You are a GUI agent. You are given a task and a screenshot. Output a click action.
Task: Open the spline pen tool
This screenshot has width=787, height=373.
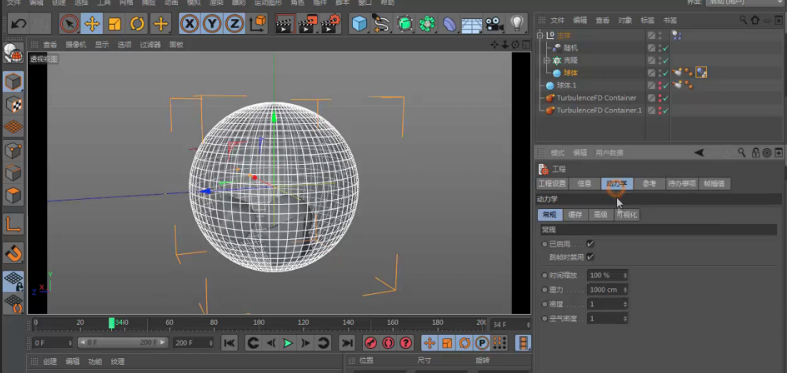click(x=382, y=24)
